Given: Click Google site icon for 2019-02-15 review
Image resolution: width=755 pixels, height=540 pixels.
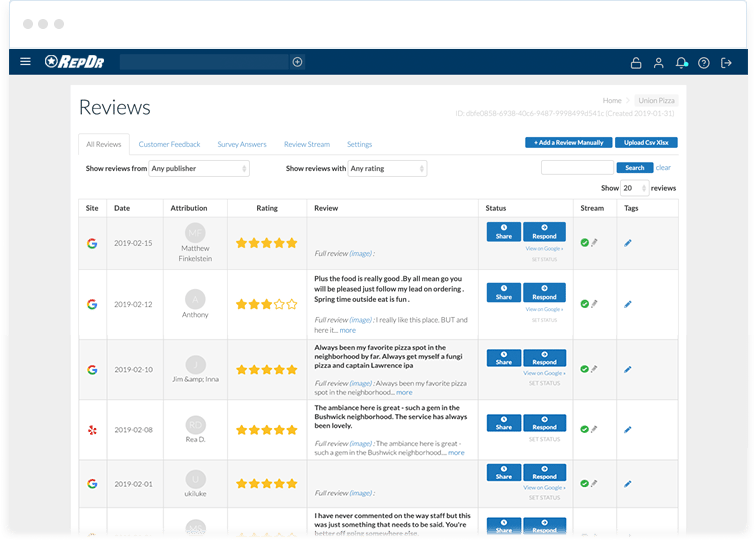Looking at the screenshot, I should pos(92,243).
